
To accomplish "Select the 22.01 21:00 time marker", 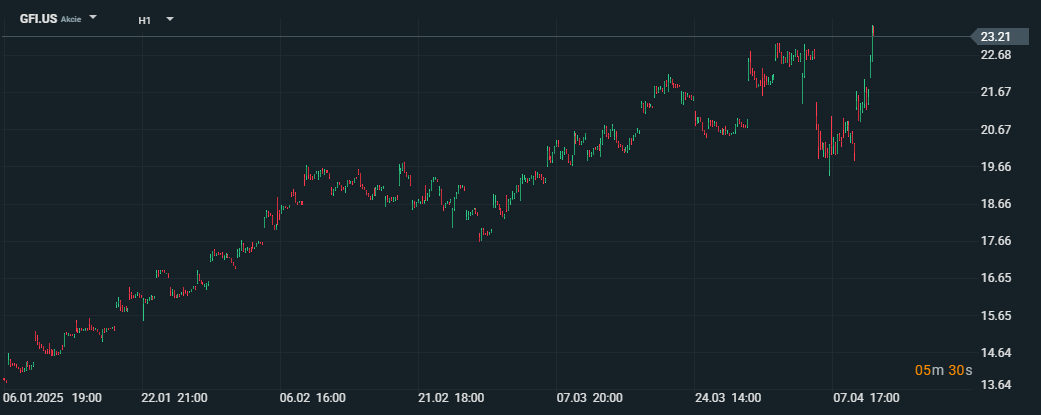I will pos(175,398).
